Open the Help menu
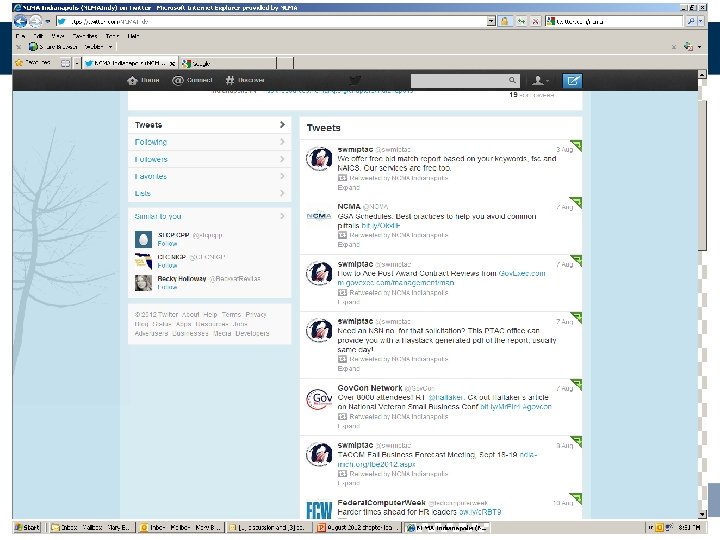 pyautogui.click(x=133, y=36)
